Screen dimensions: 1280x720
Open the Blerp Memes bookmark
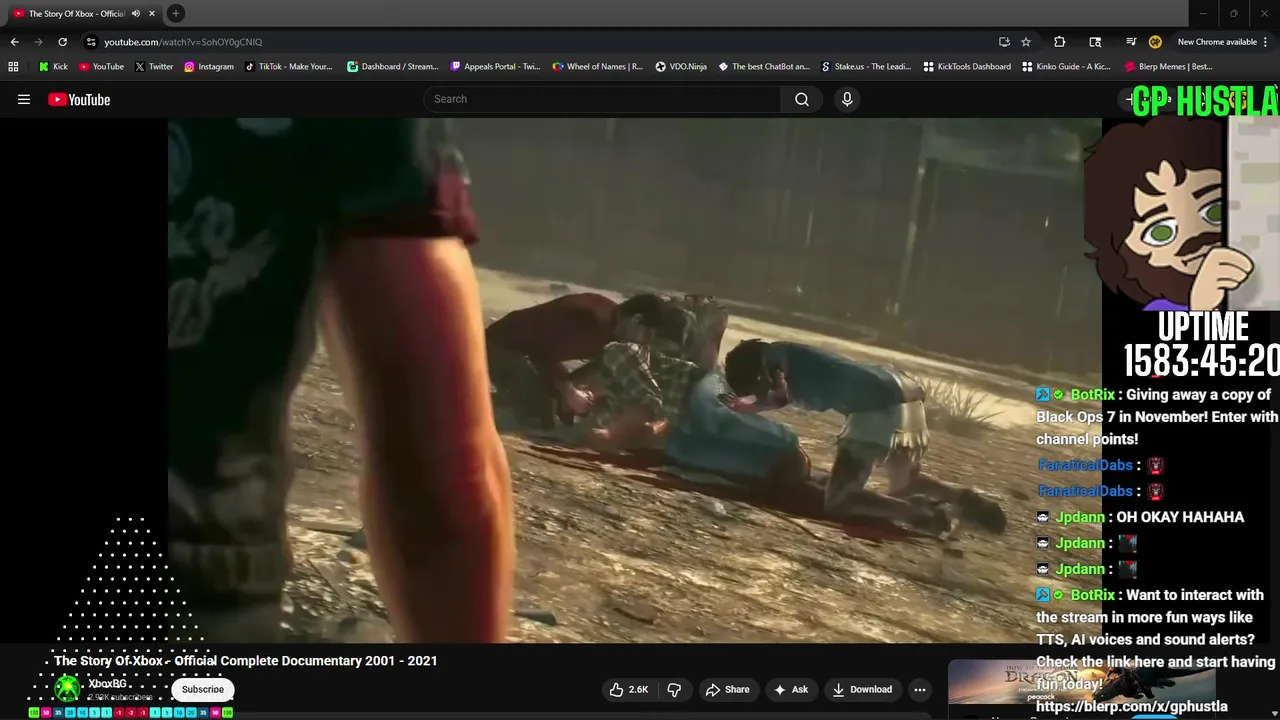click(x=1169, y=67)
